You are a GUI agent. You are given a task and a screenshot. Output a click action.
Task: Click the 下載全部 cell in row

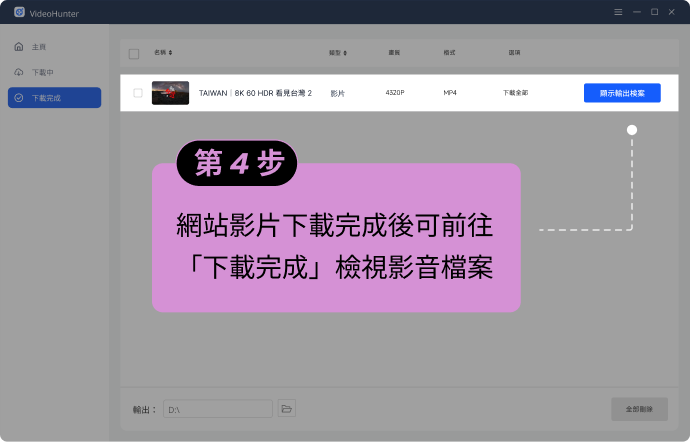pos(515,93)
